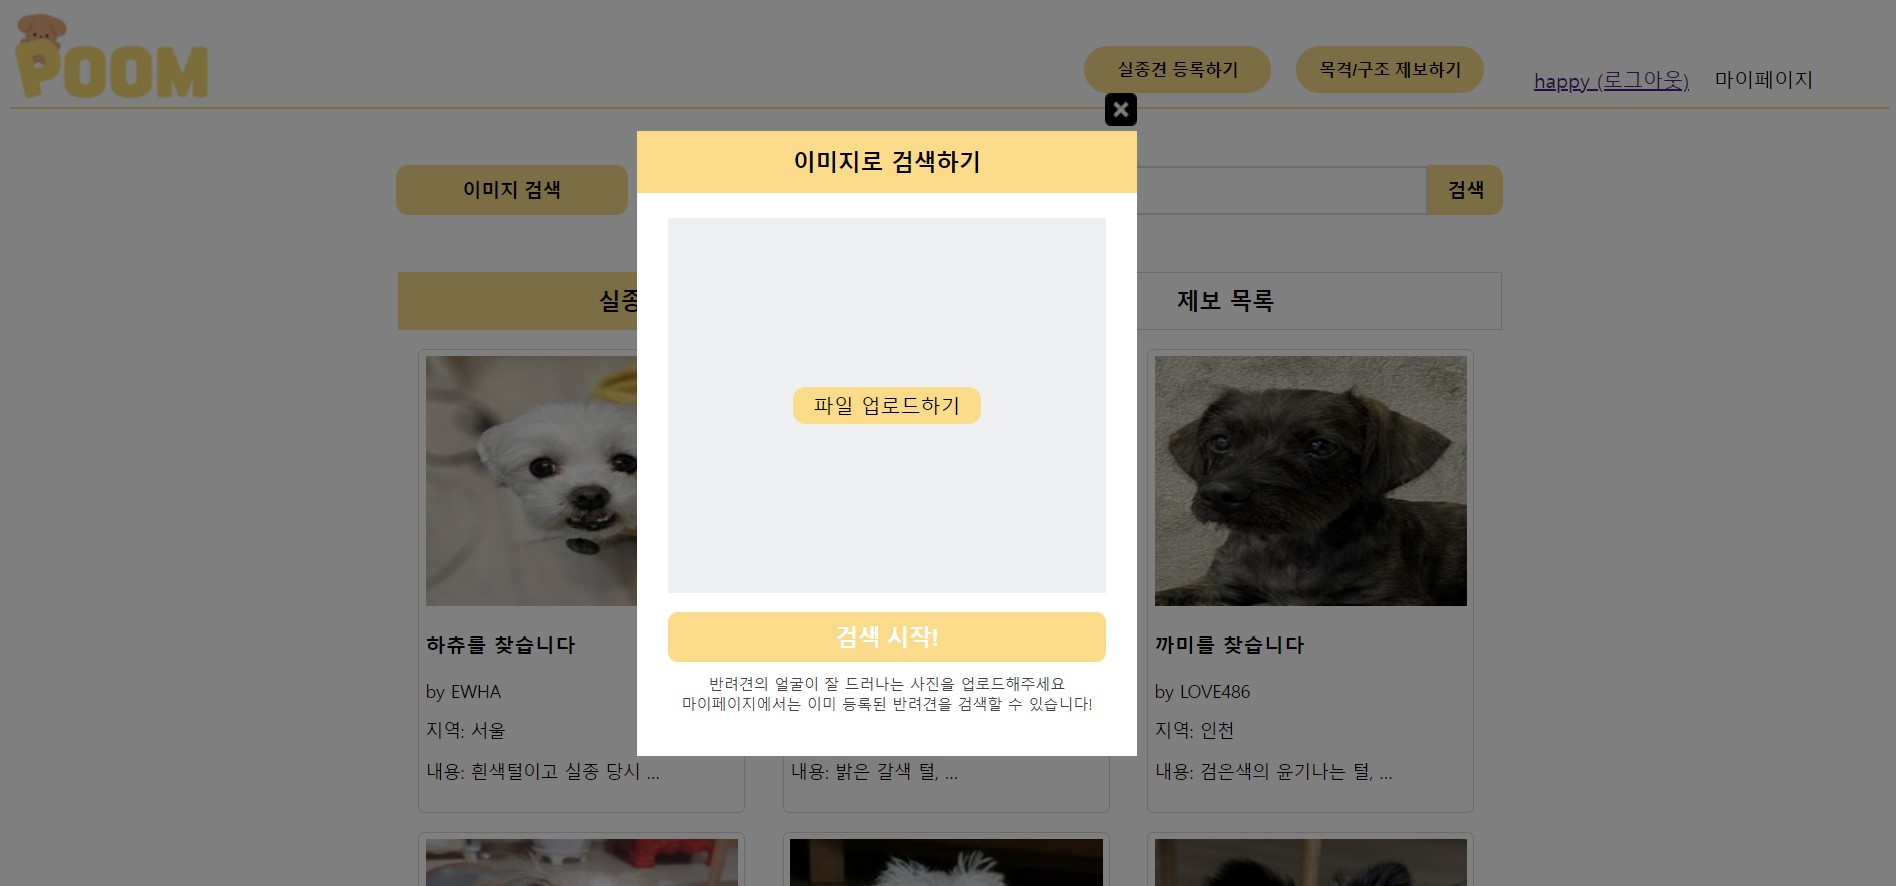Screen dimensions: 1896x886
Task: Switch to the 제보 목록 tab
Action: (x=1224, y=301)
